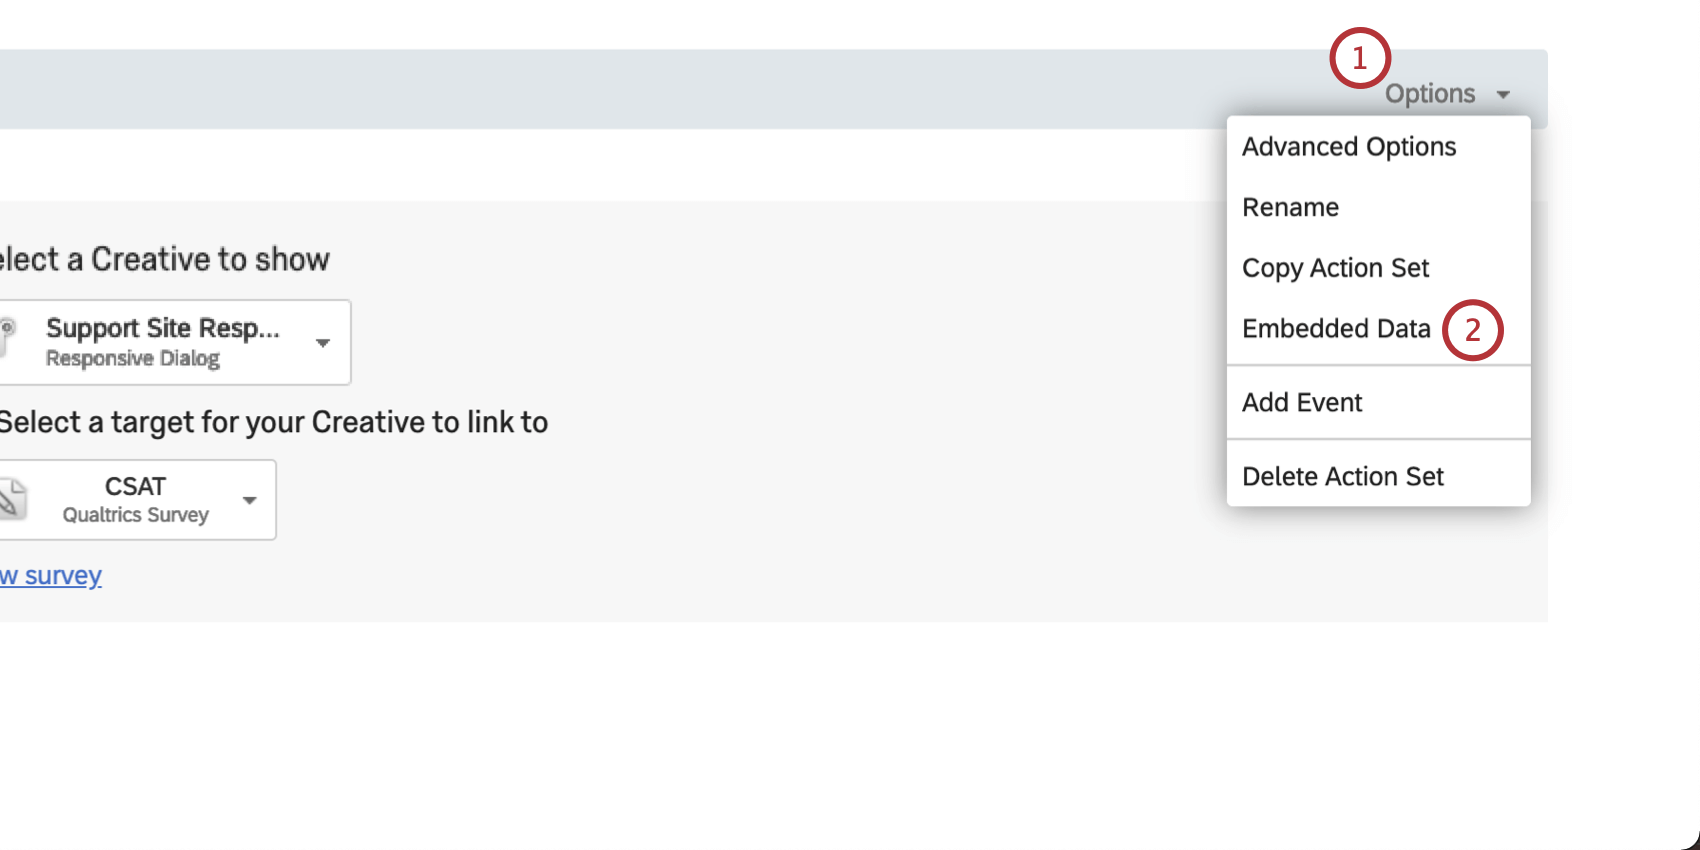The height and width of the screenshot is (850, 1700).
Task: Open the CSAT target dropdown
Action: point(249,500)
